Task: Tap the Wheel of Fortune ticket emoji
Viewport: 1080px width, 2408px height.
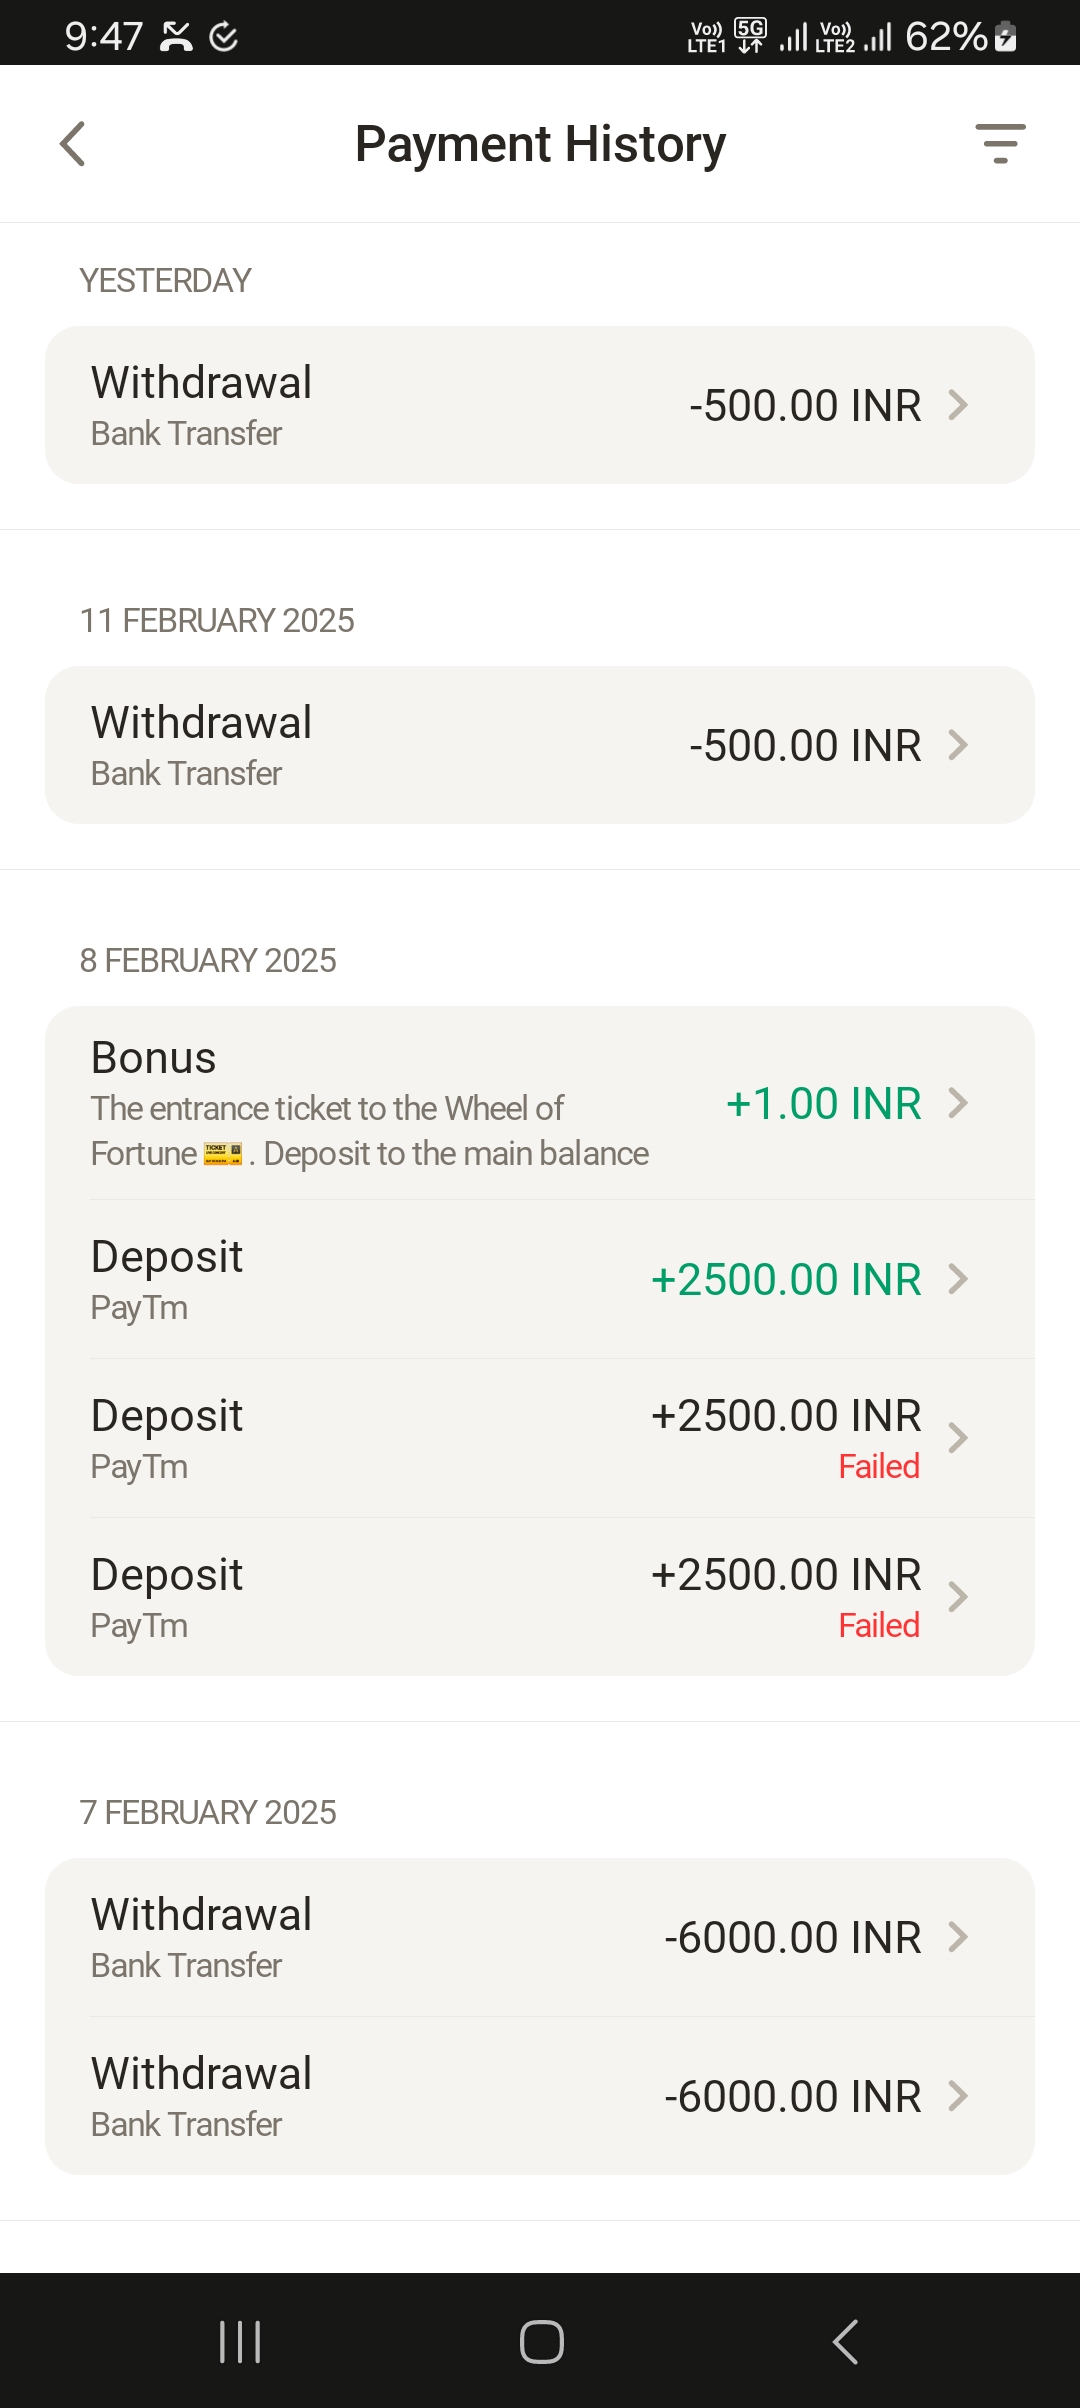Action: pos(222,1154)
